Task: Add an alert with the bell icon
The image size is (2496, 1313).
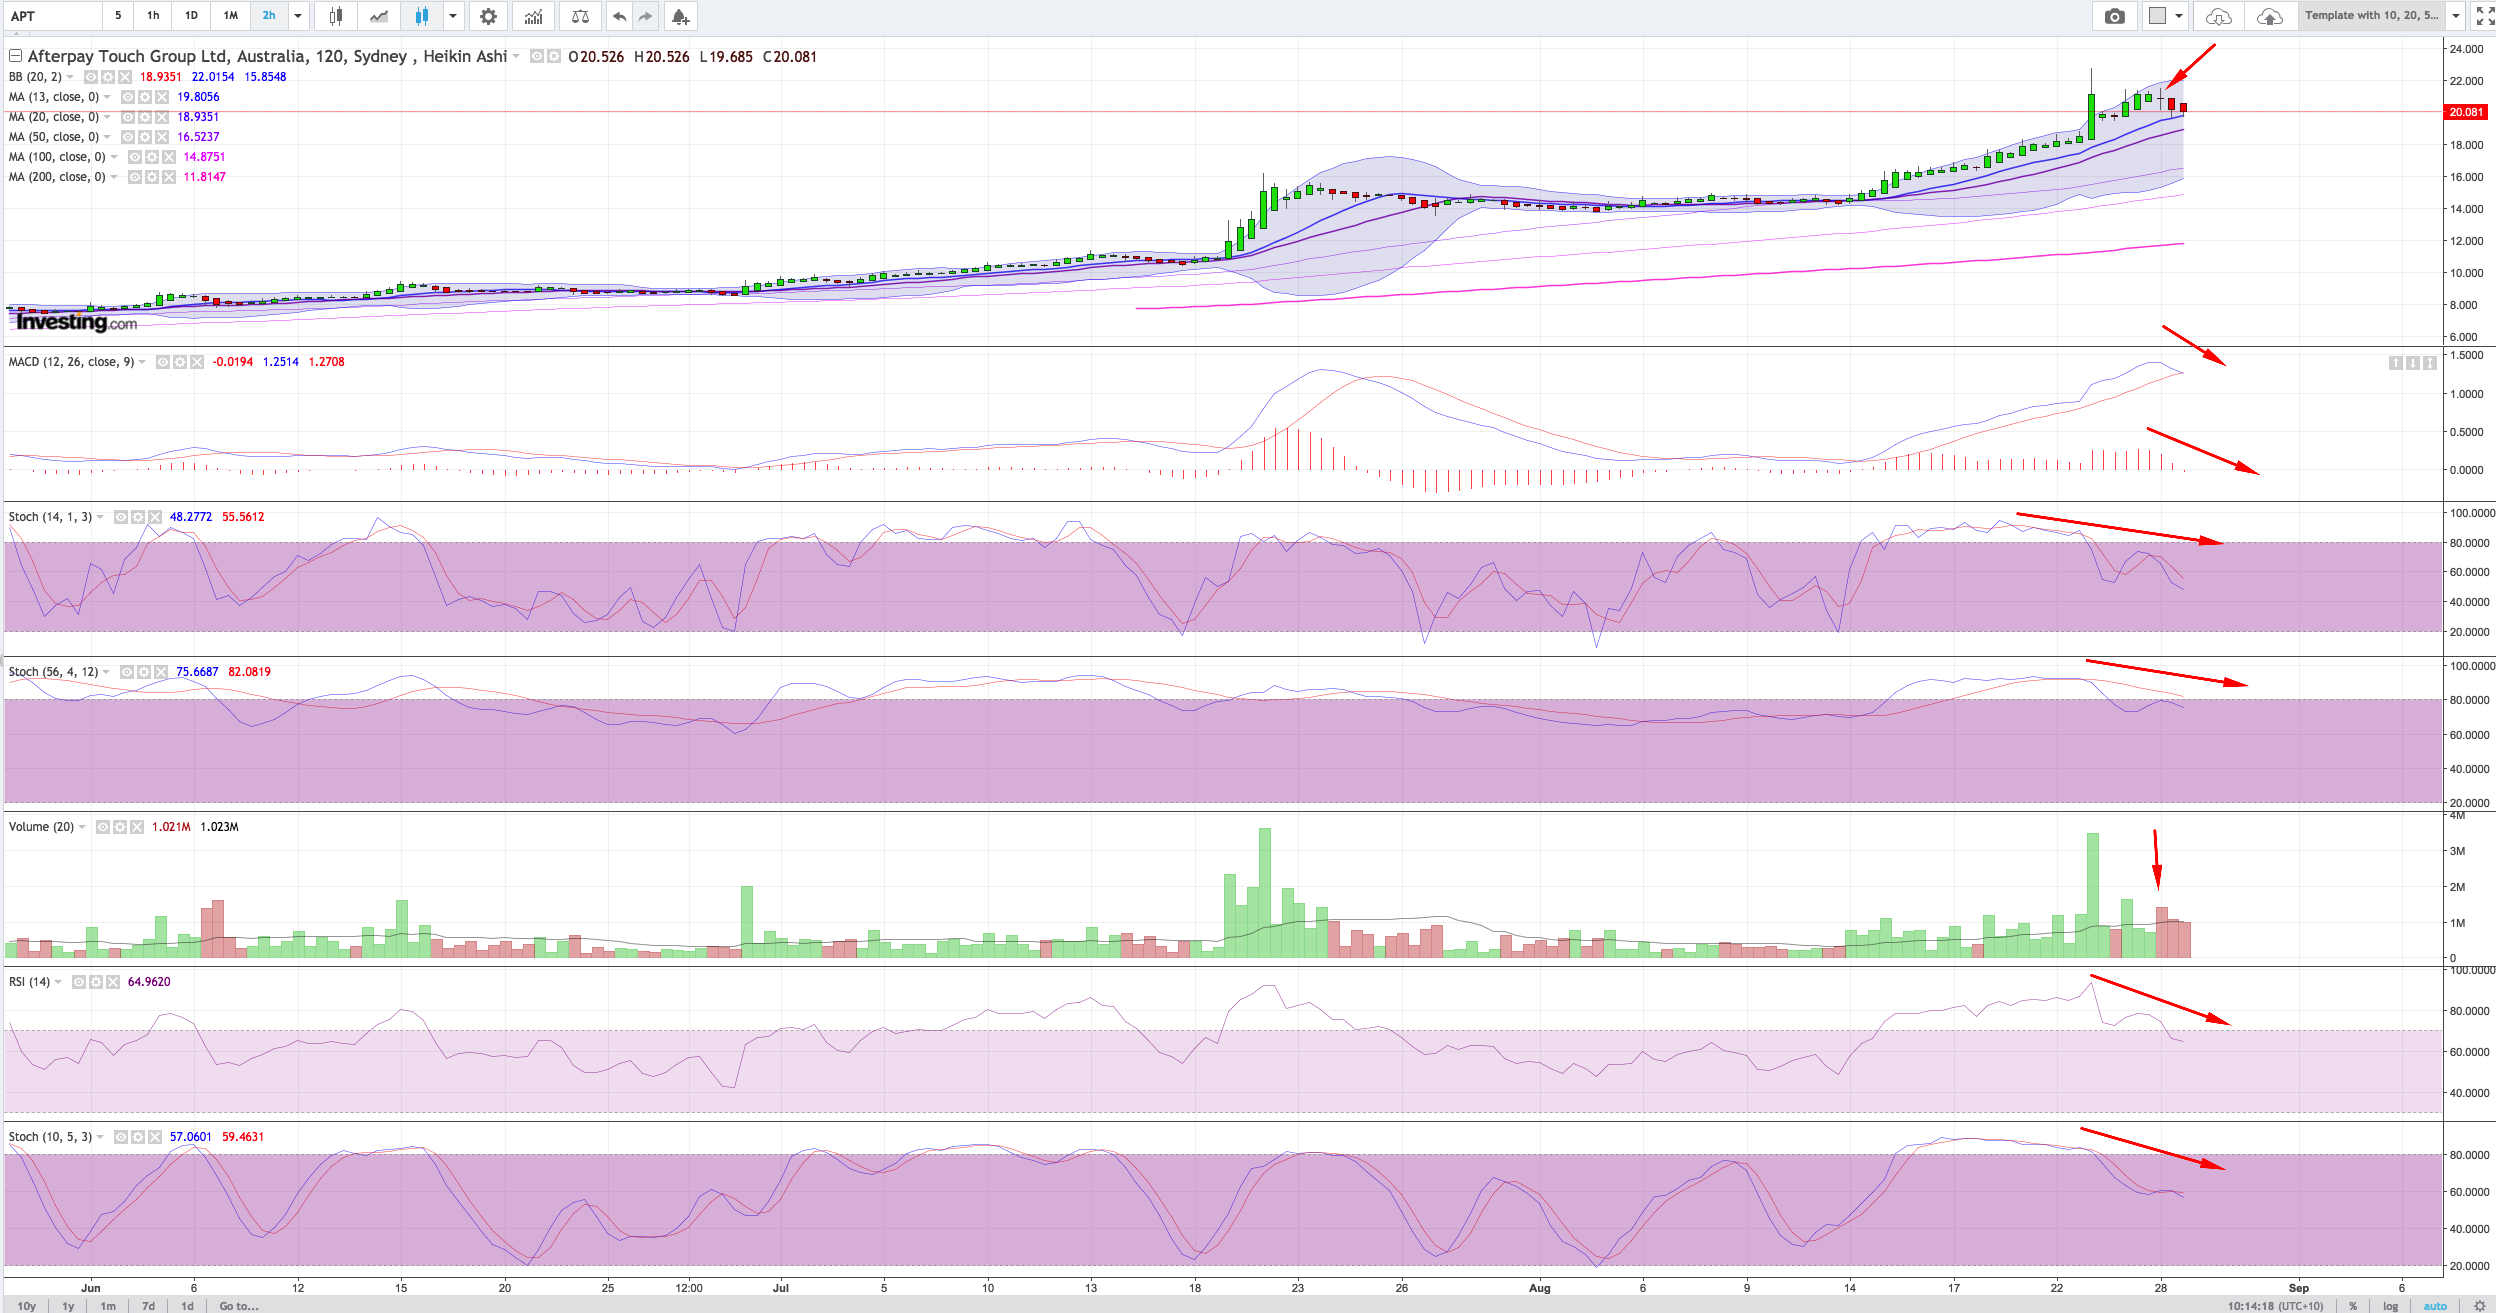Action: point(680,16)
